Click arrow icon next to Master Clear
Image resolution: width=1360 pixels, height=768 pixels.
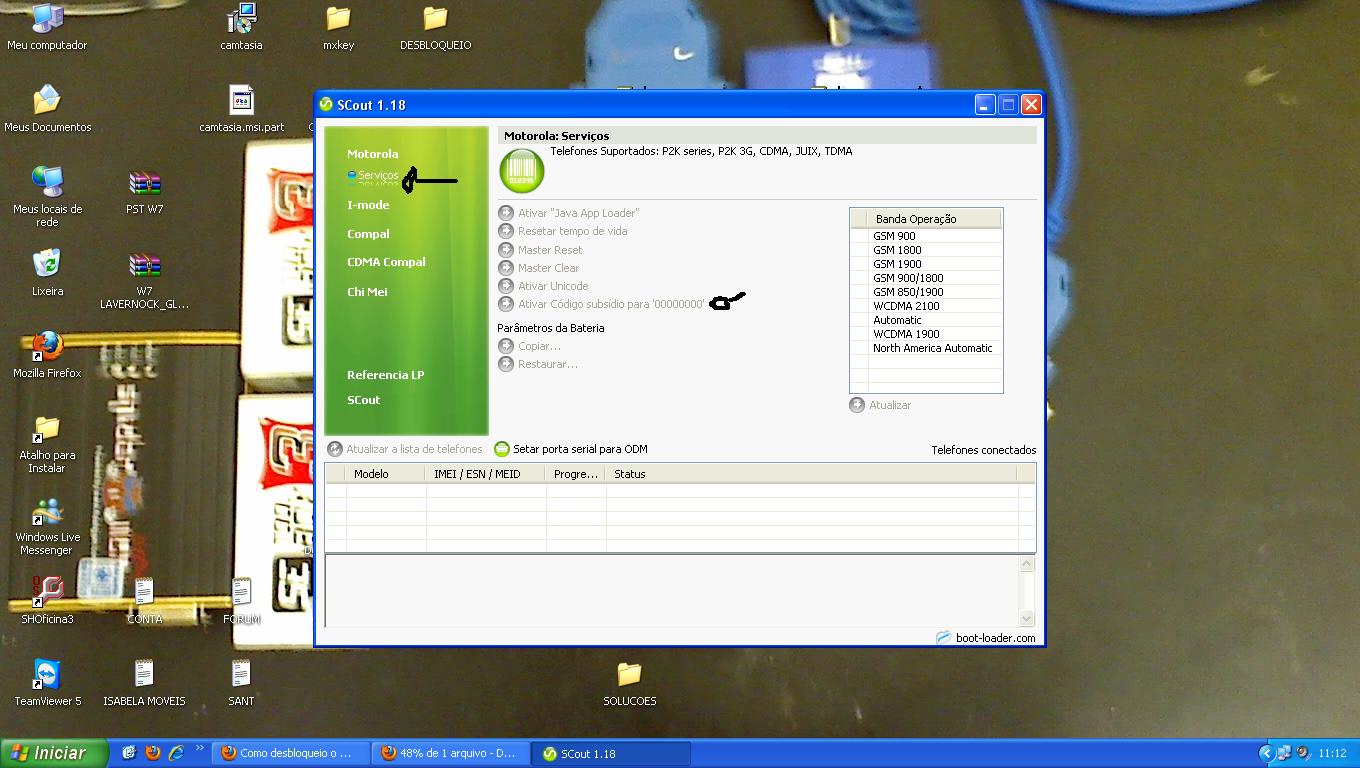(506, 268)
